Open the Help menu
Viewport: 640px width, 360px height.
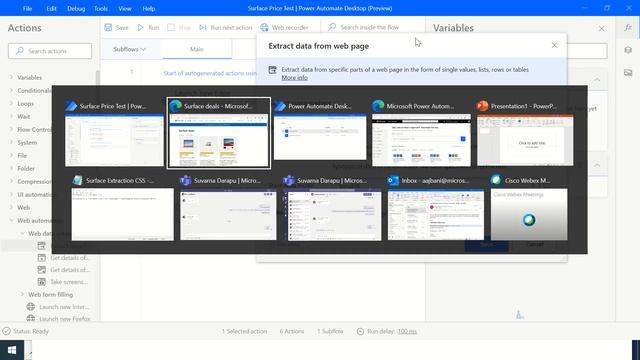tap(149, 8)
